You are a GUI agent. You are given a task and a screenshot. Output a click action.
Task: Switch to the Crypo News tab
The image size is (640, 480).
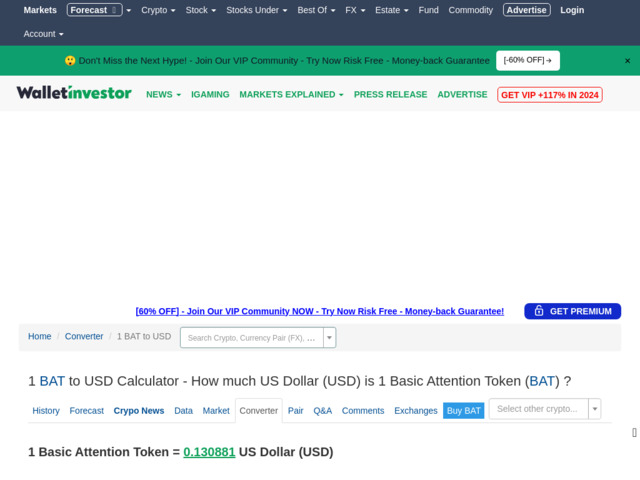(x=139, y=411)
